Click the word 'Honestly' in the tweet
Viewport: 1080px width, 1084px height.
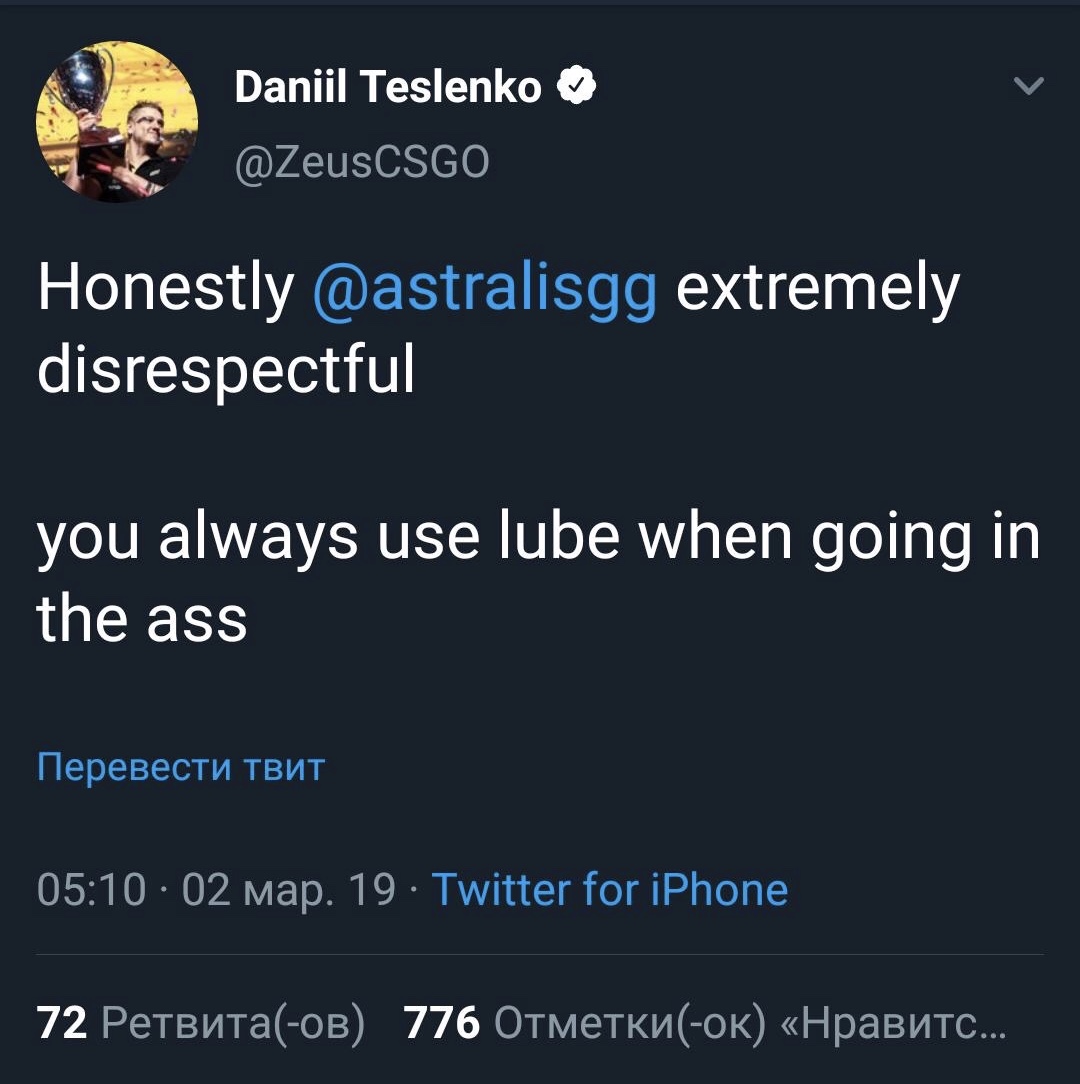point(166,289)
